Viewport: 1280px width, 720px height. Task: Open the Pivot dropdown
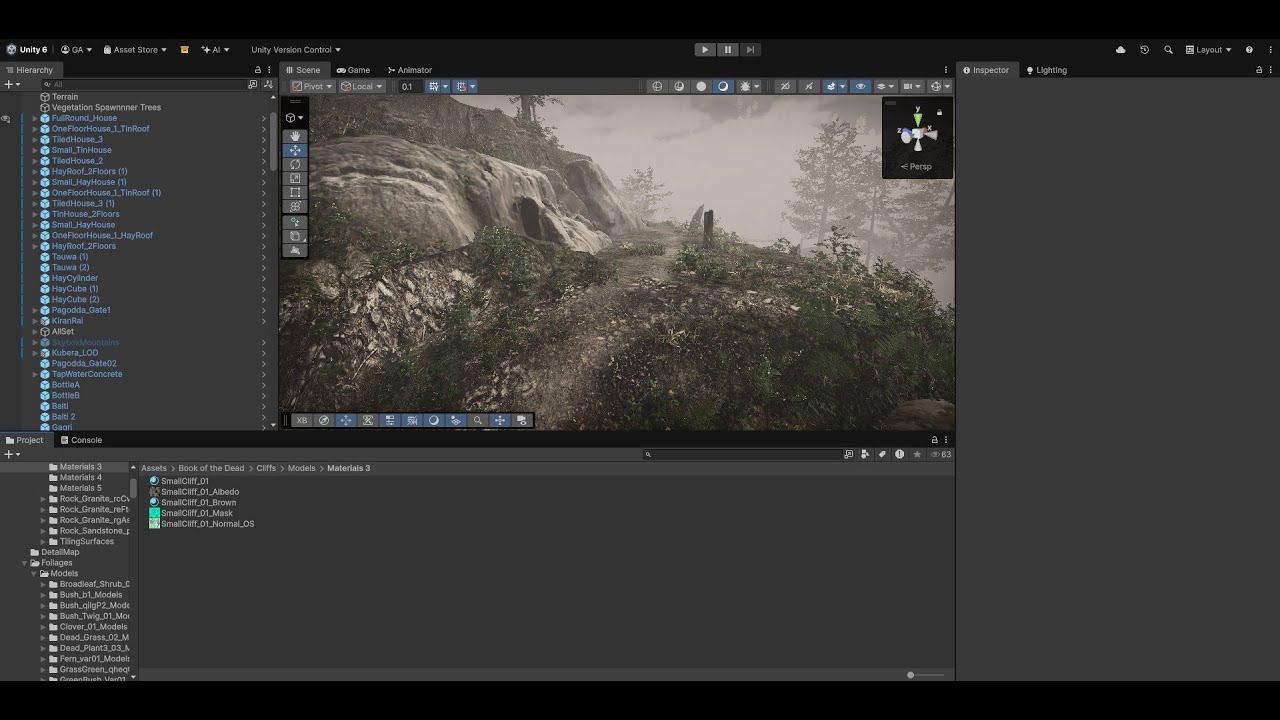pyautogui.click(x=313, y=86)
